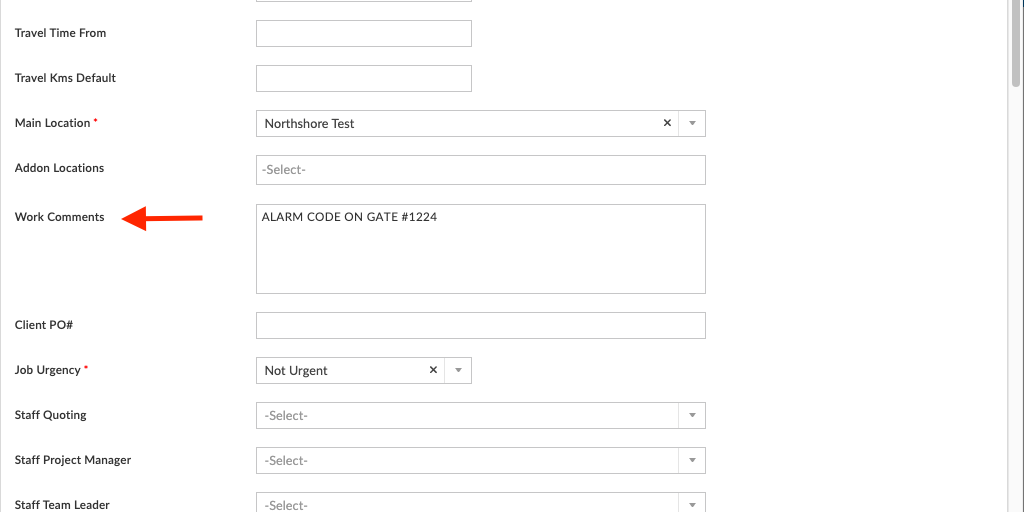Open the Staff Project Manager dropdown arrow

click(692, 460)
